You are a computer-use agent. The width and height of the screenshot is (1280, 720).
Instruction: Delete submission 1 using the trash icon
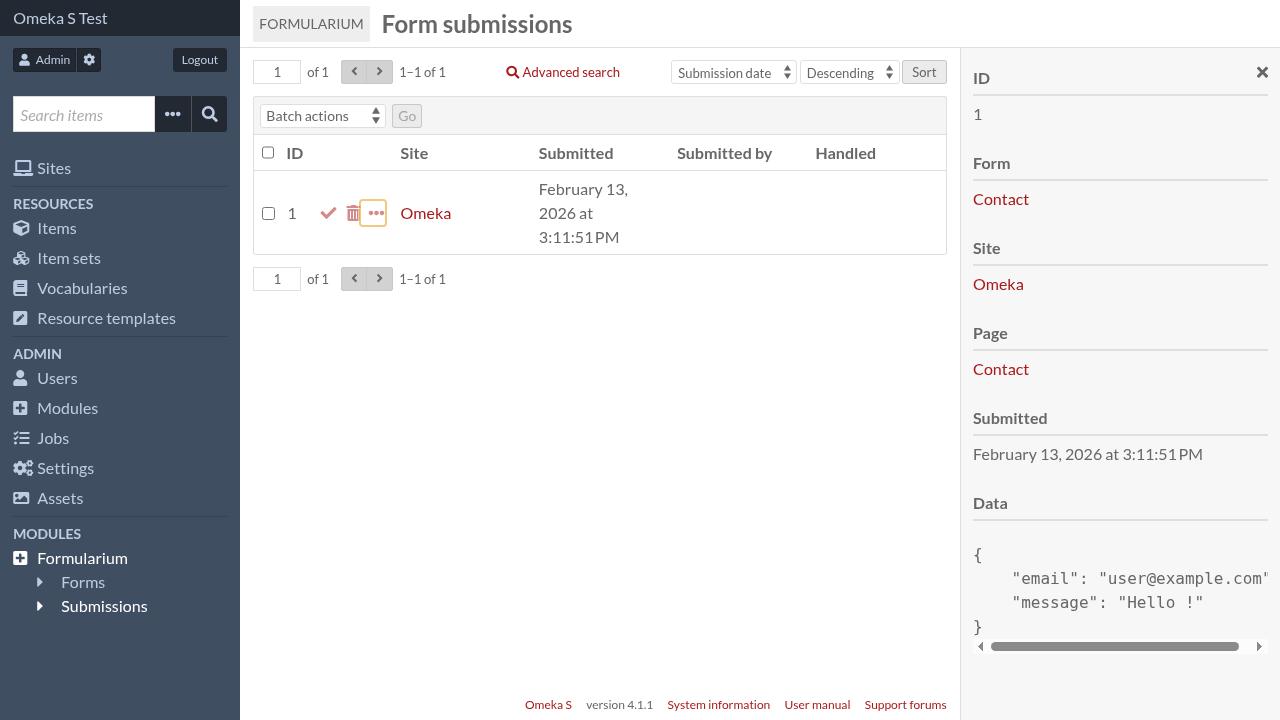352,213
